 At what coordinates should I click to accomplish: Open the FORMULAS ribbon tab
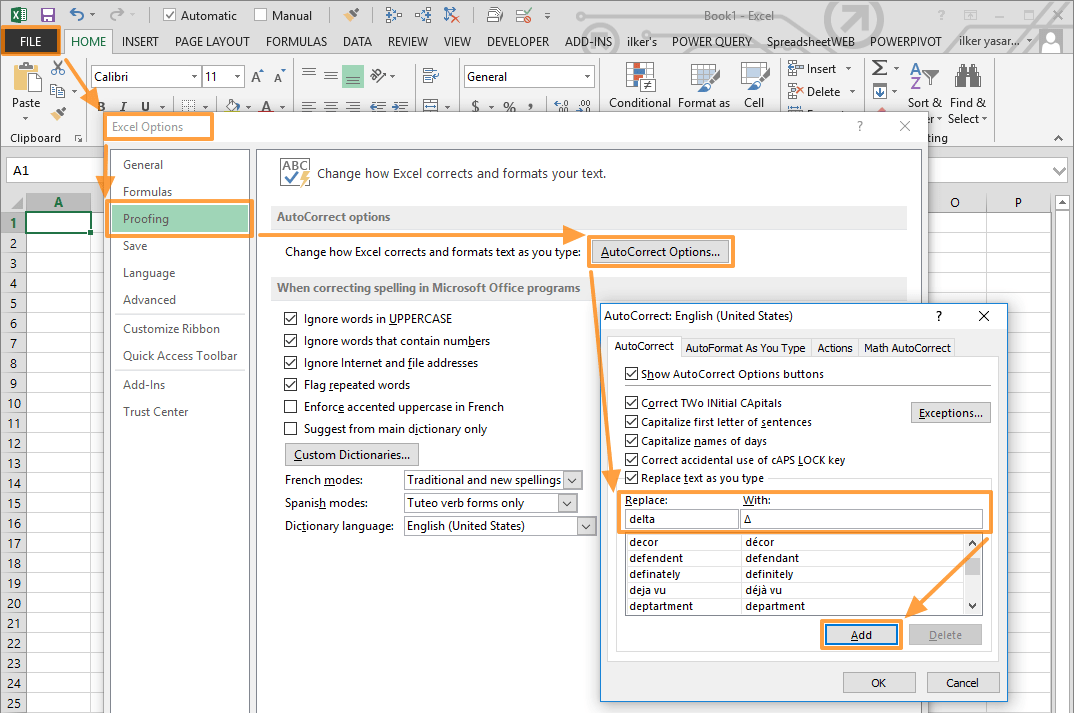[x=296, y=41]
